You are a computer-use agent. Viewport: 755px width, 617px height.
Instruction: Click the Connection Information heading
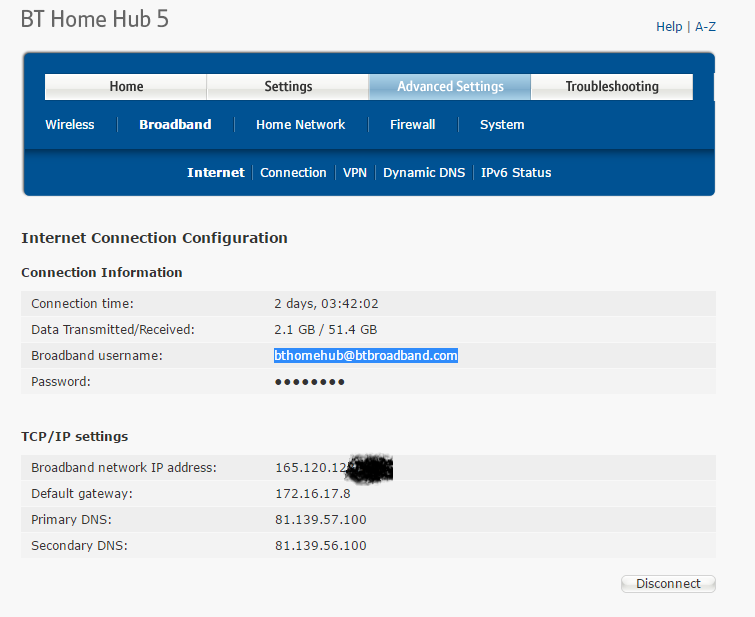pyautogui.click(x=102, y=273)
